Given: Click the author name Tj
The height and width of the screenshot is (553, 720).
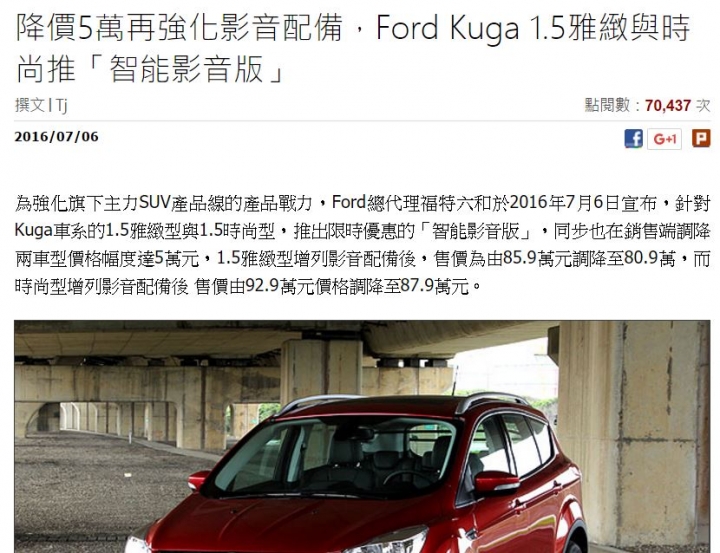Looking at the screenshot, I should click(x=62, y=105).
